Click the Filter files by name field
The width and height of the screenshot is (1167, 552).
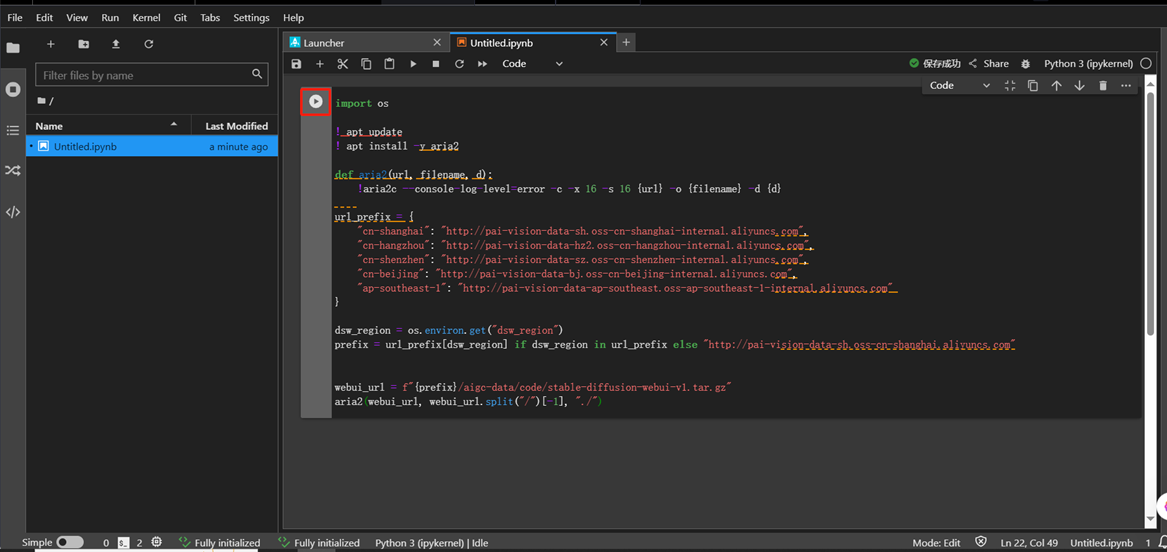[145, 75]
